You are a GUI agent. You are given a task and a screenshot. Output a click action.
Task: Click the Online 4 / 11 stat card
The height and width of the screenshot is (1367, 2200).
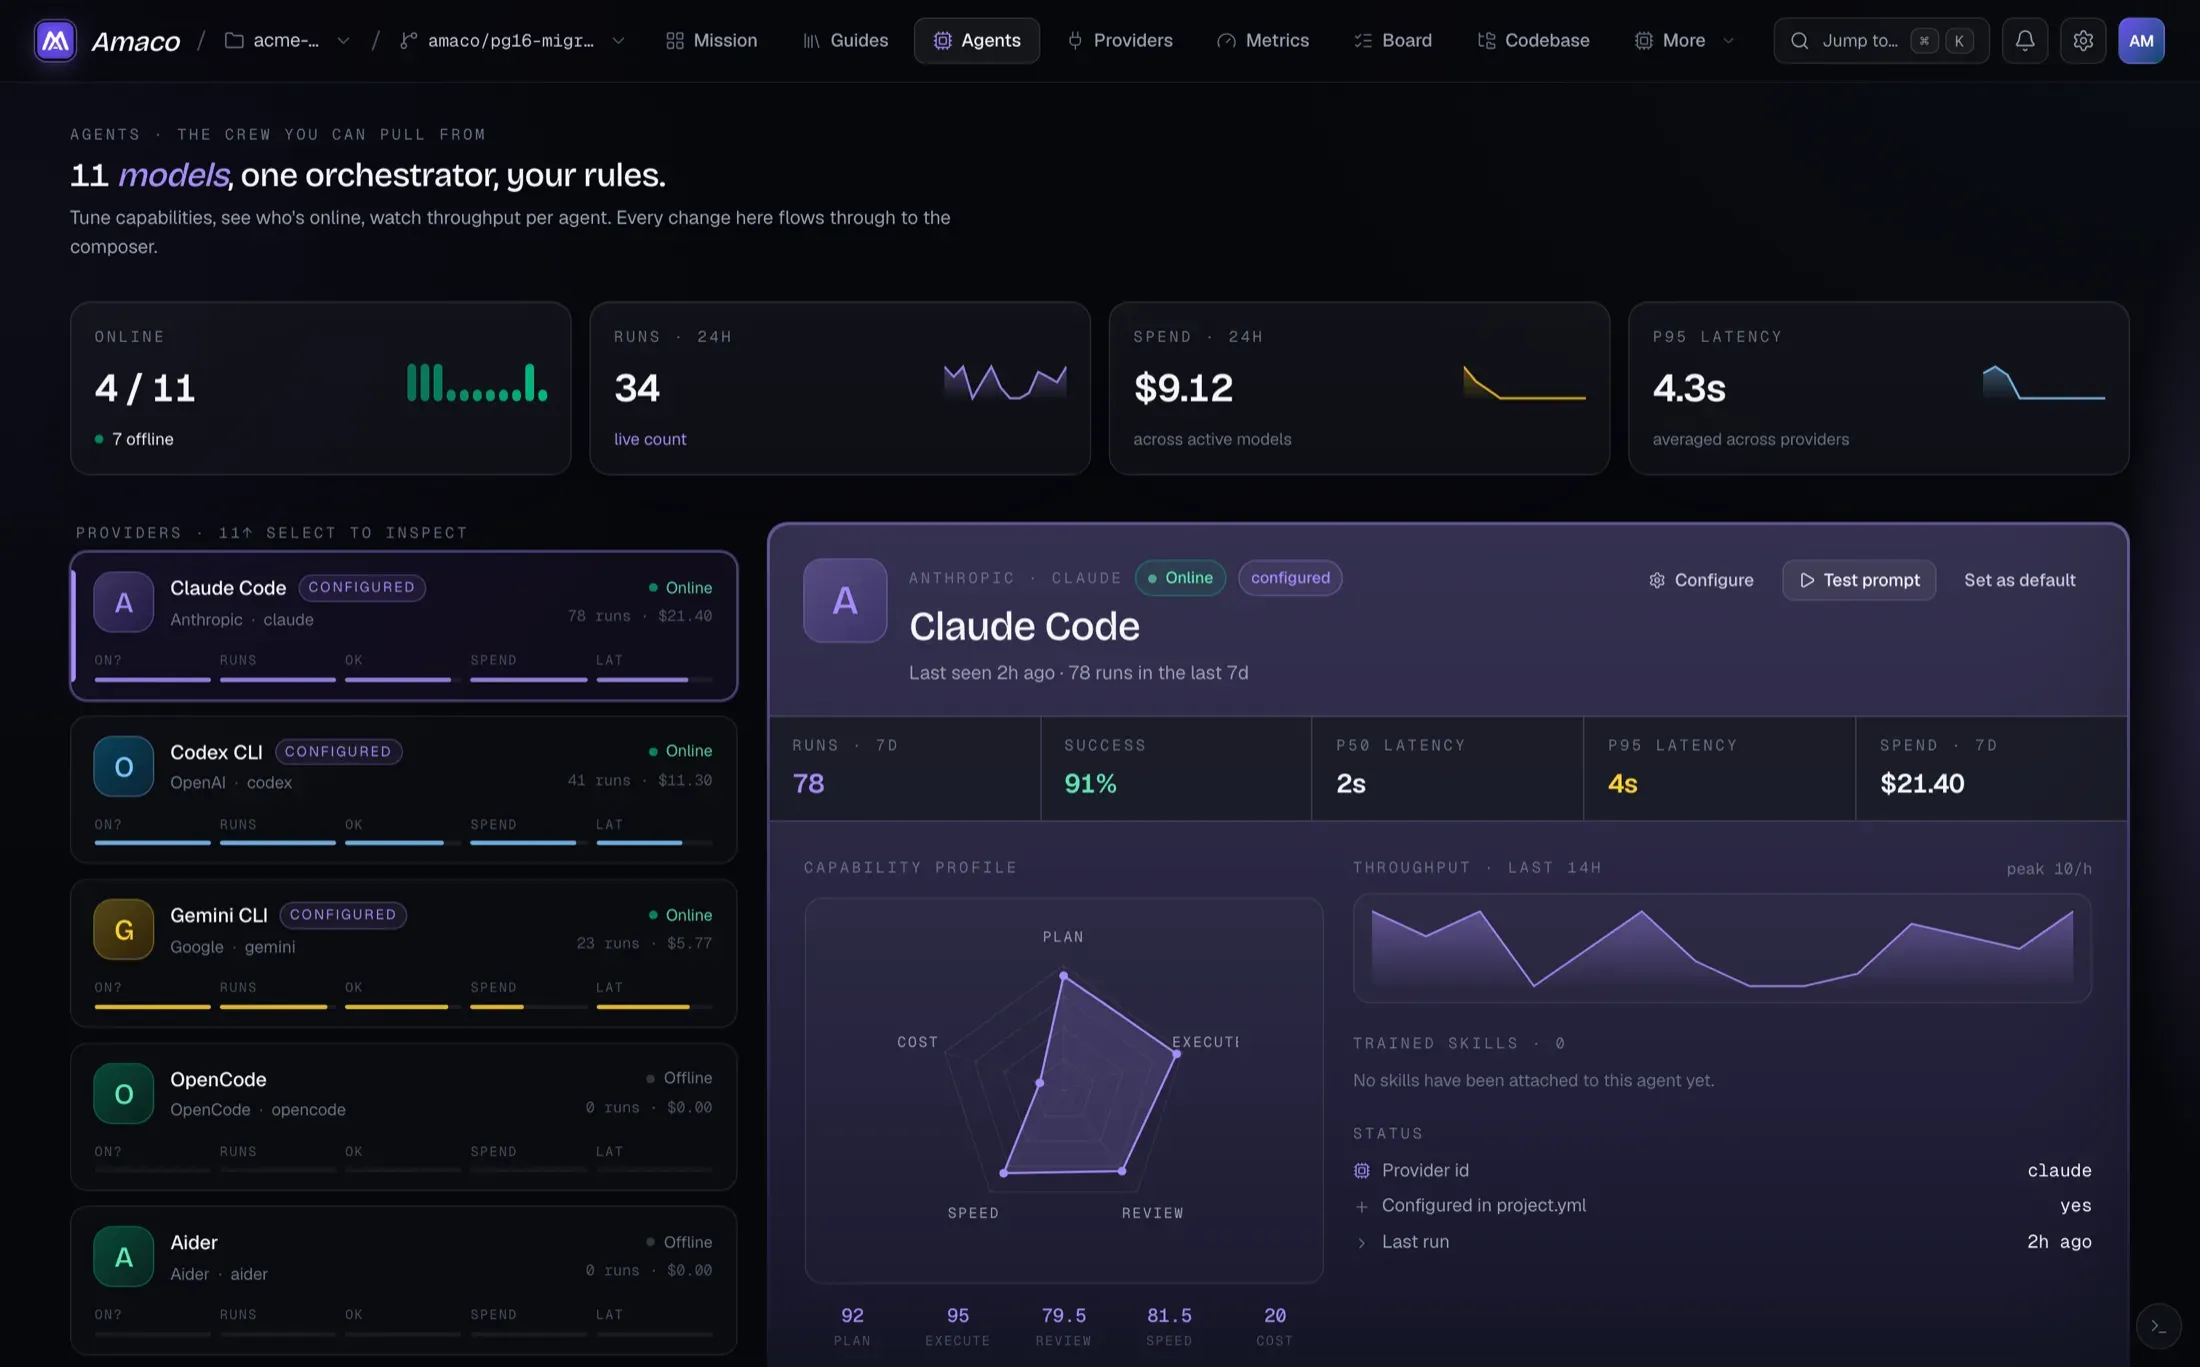tap(320, 388)
